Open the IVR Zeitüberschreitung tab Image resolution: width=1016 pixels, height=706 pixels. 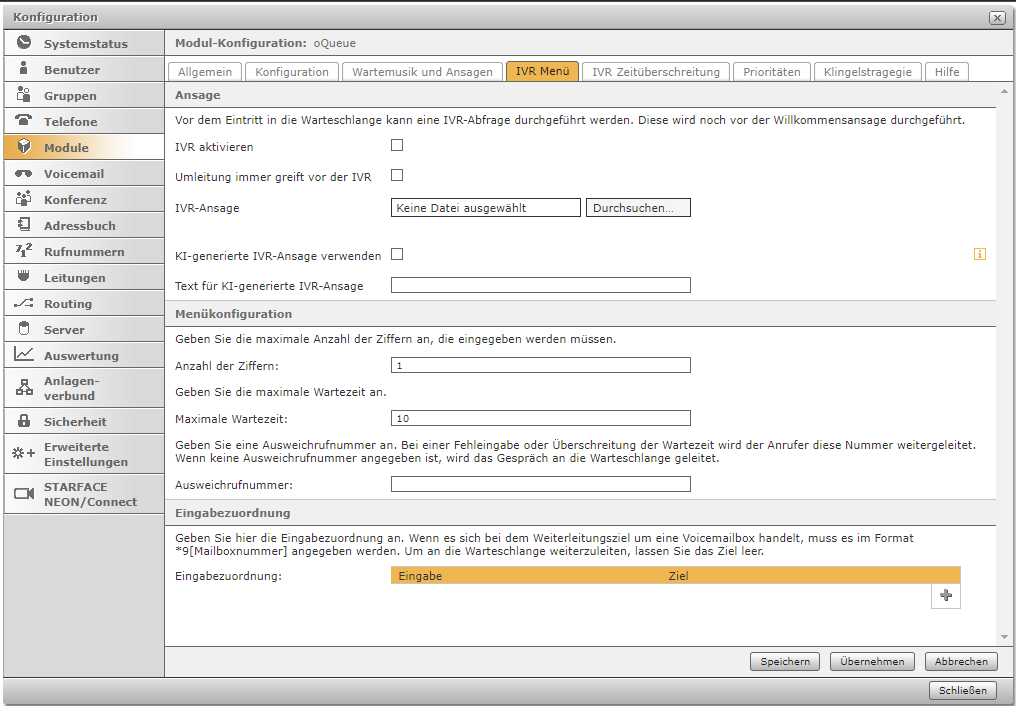point(656,72)
